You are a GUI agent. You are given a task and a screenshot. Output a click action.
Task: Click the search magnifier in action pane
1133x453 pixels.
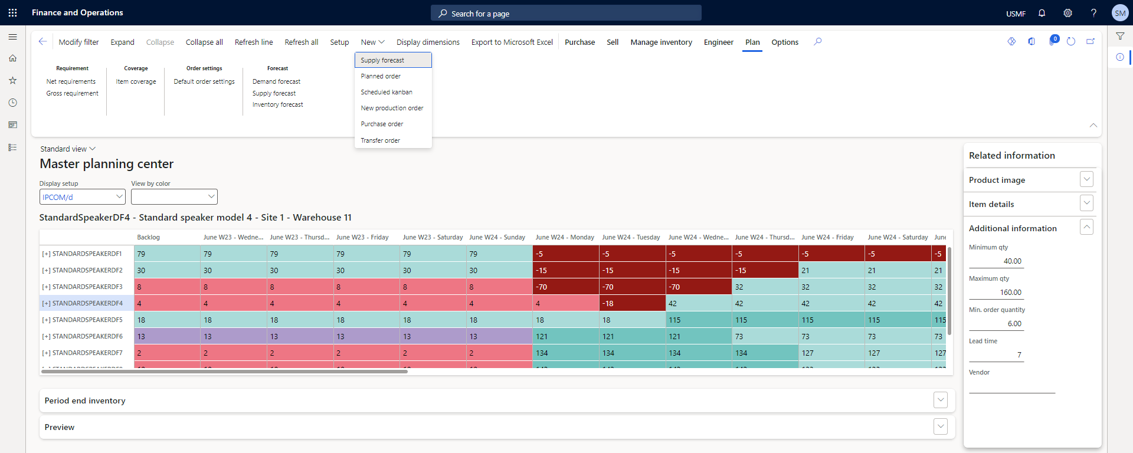818,42
